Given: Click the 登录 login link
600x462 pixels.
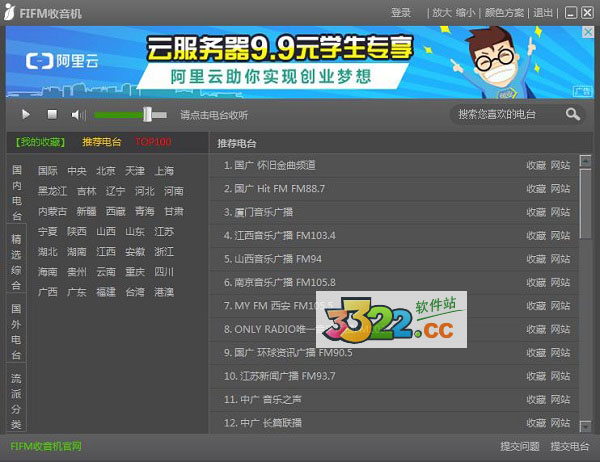Looking at the screenshot, I should click(401, 13).
